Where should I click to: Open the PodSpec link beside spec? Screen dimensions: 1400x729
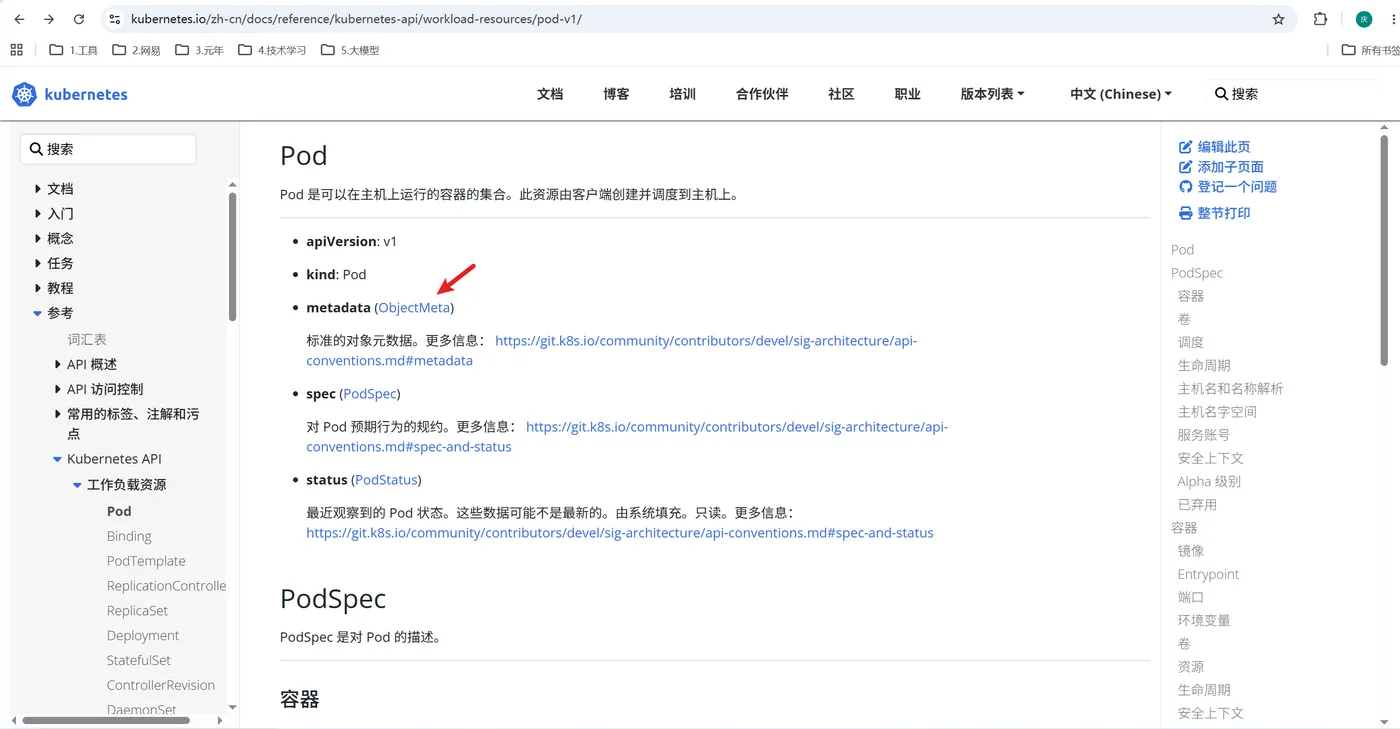click(370, 394)
